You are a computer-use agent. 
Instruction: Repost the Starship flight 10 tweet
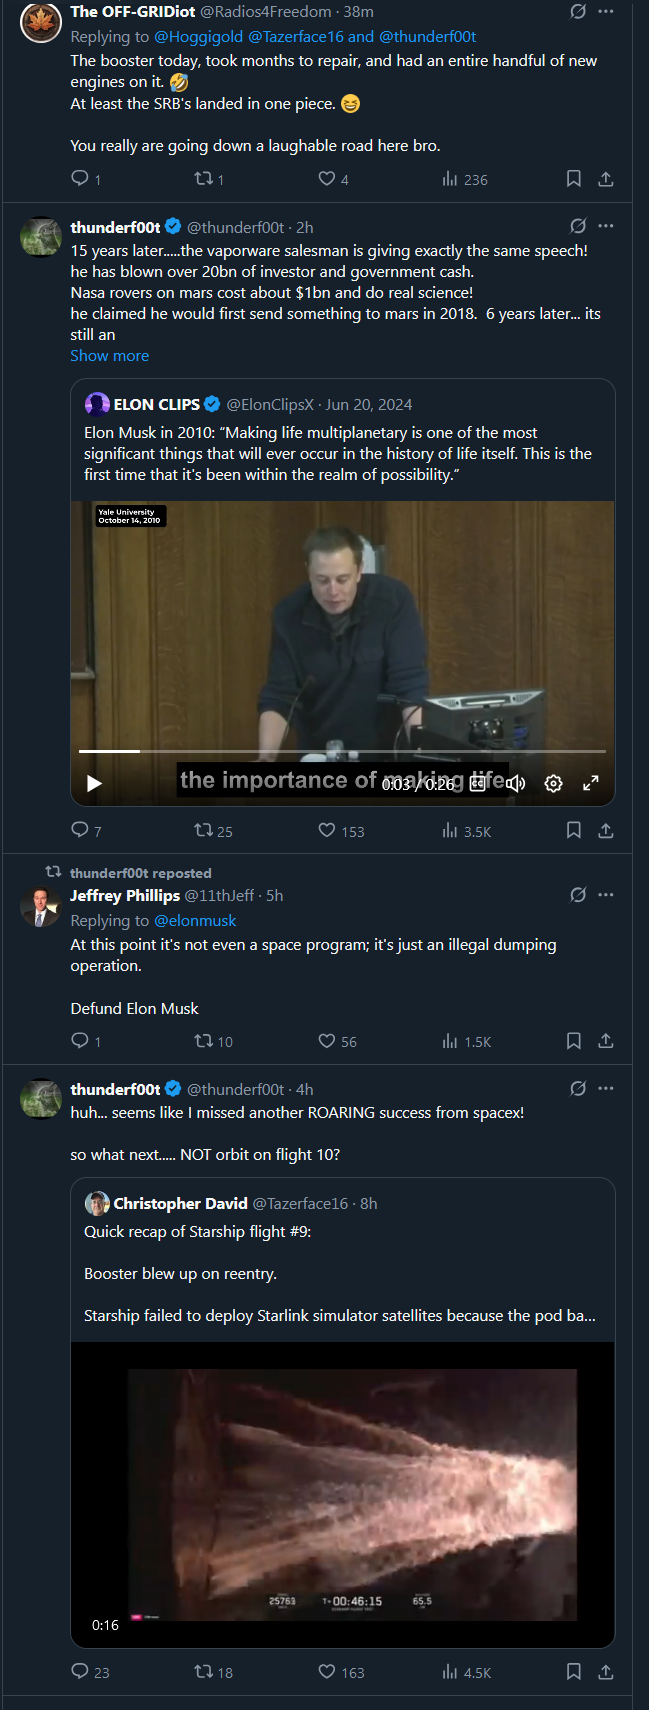point(204,1671)
